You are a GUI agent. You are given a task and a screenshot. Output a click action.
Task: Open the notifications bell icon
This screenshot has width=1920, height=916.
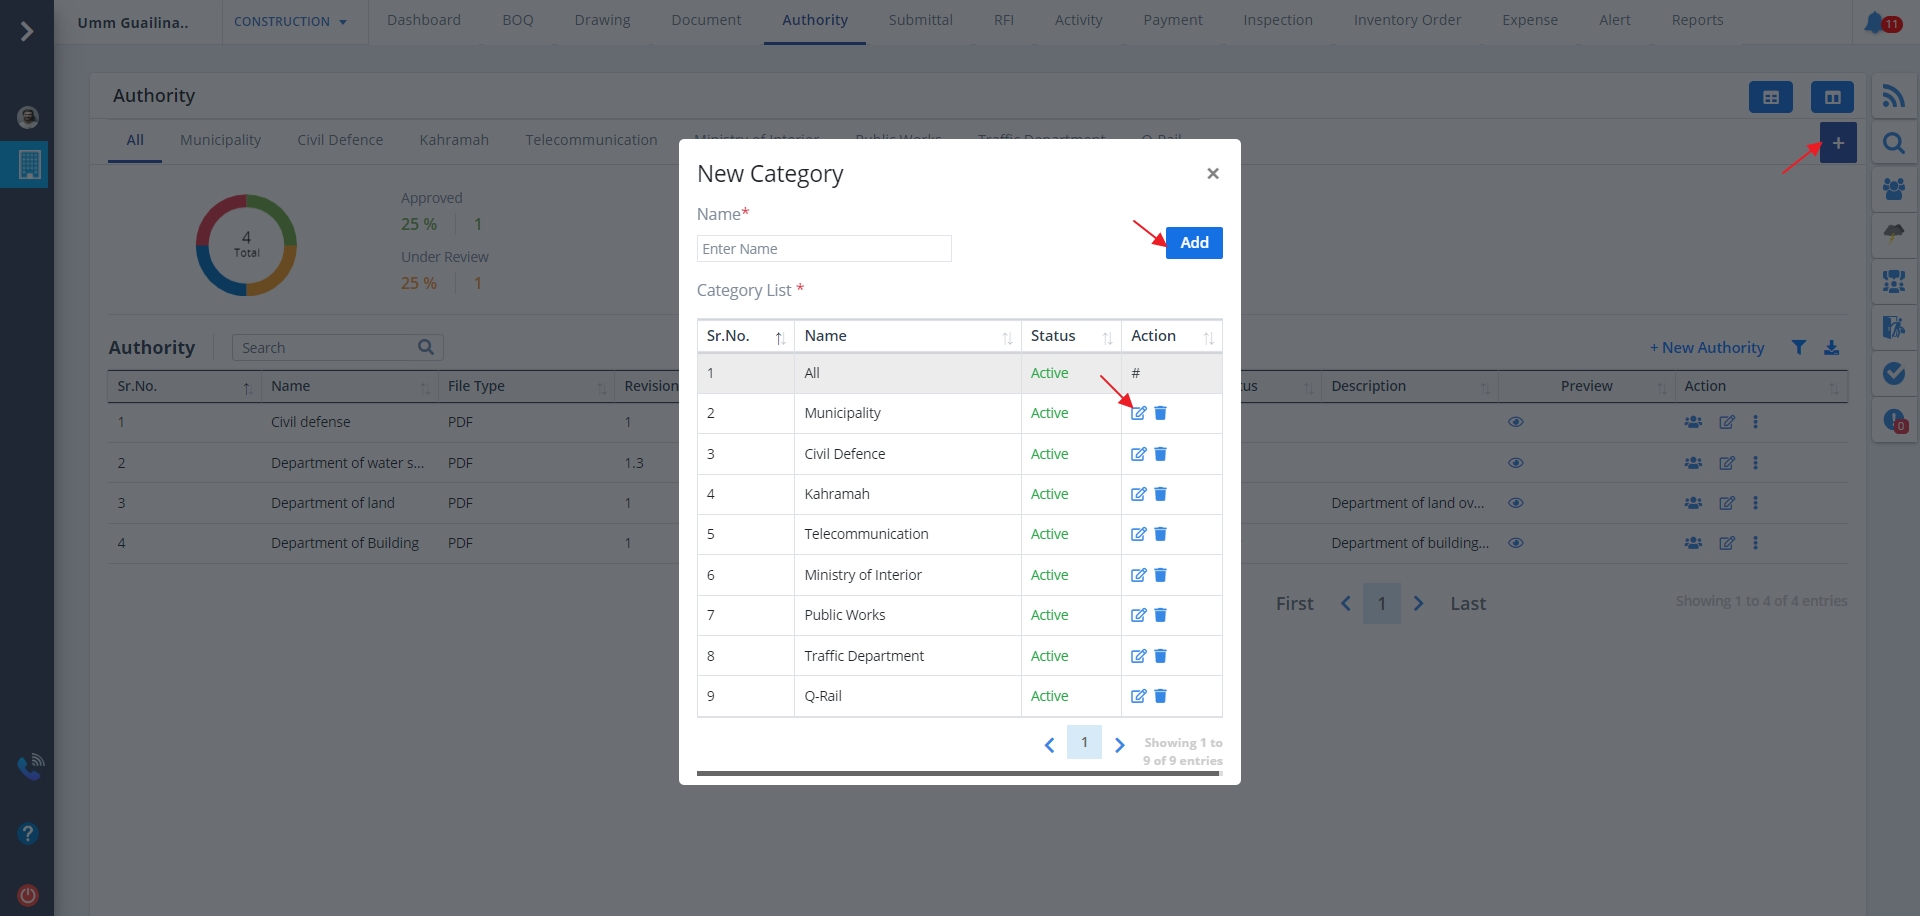tap(1875, 22)
